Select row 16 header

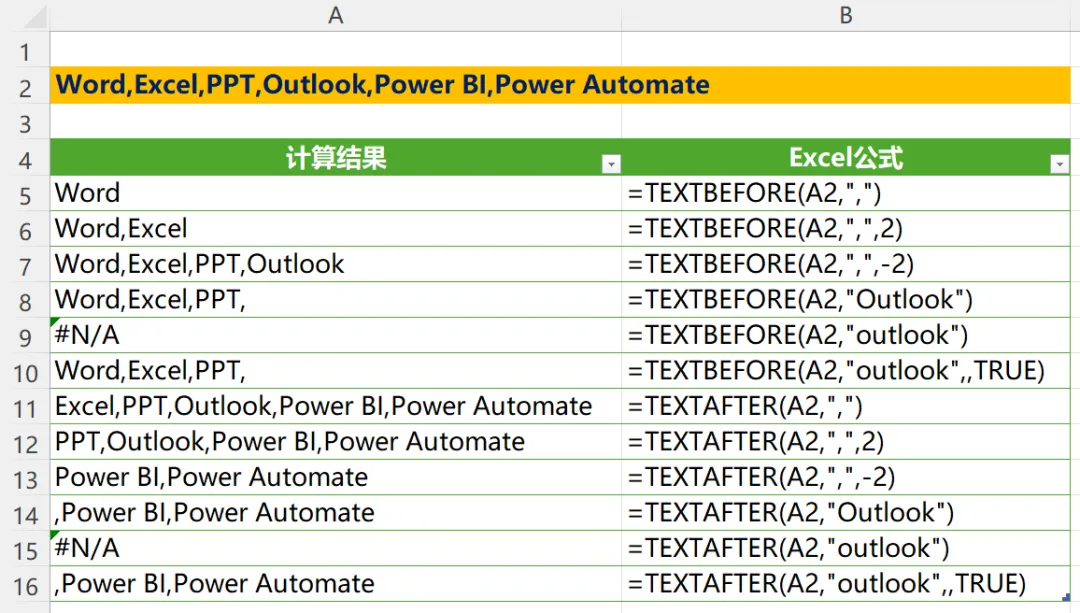[x=25, y=587]
